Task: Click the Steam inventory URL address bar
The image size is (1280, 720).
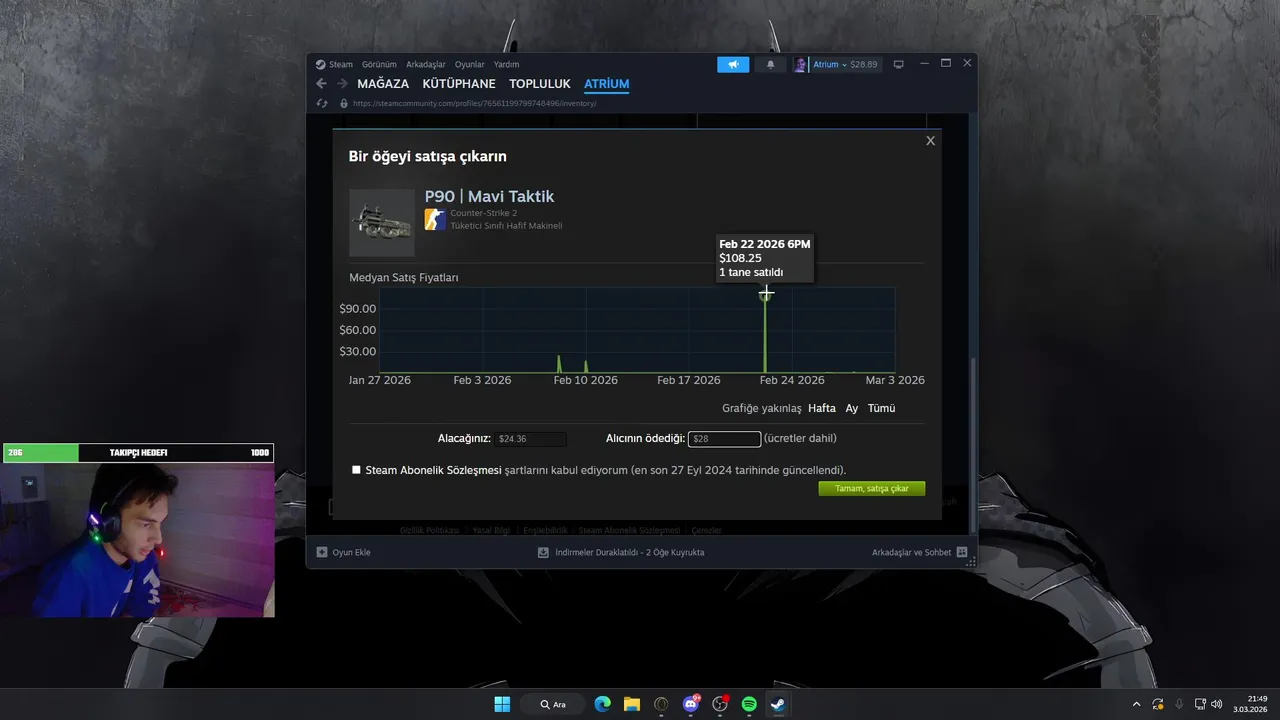Action: pyautogui.click(x=474, y=103)
